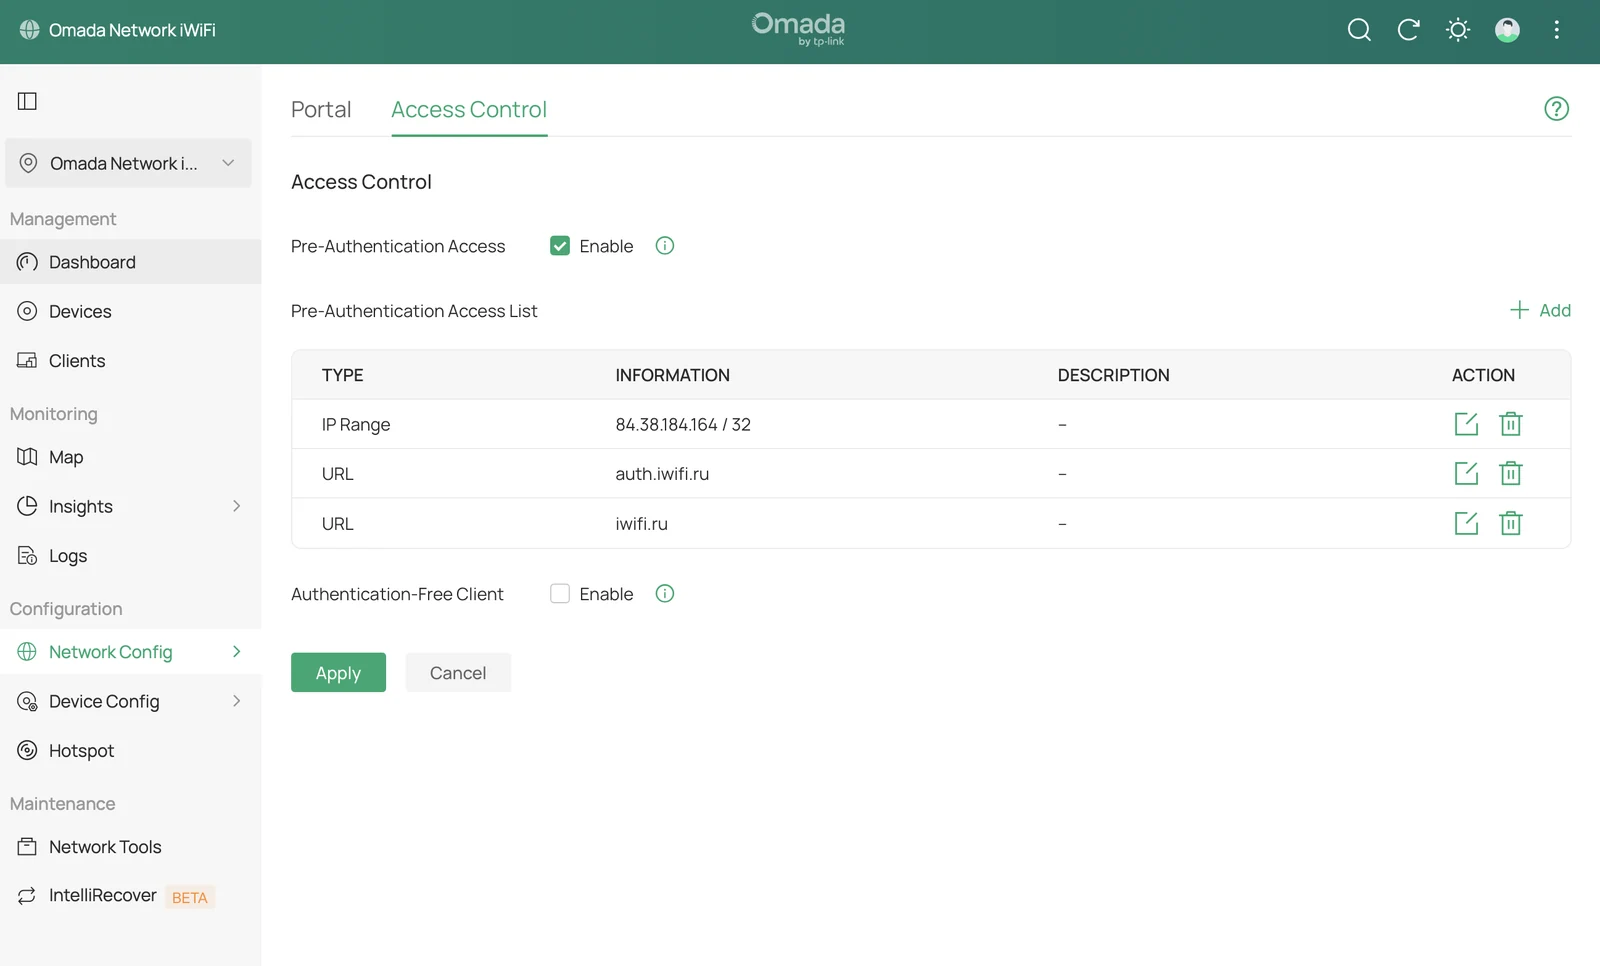Open Map under Monitoring
The width and height of the screenshot is (1600, 966).
(130, 457)
